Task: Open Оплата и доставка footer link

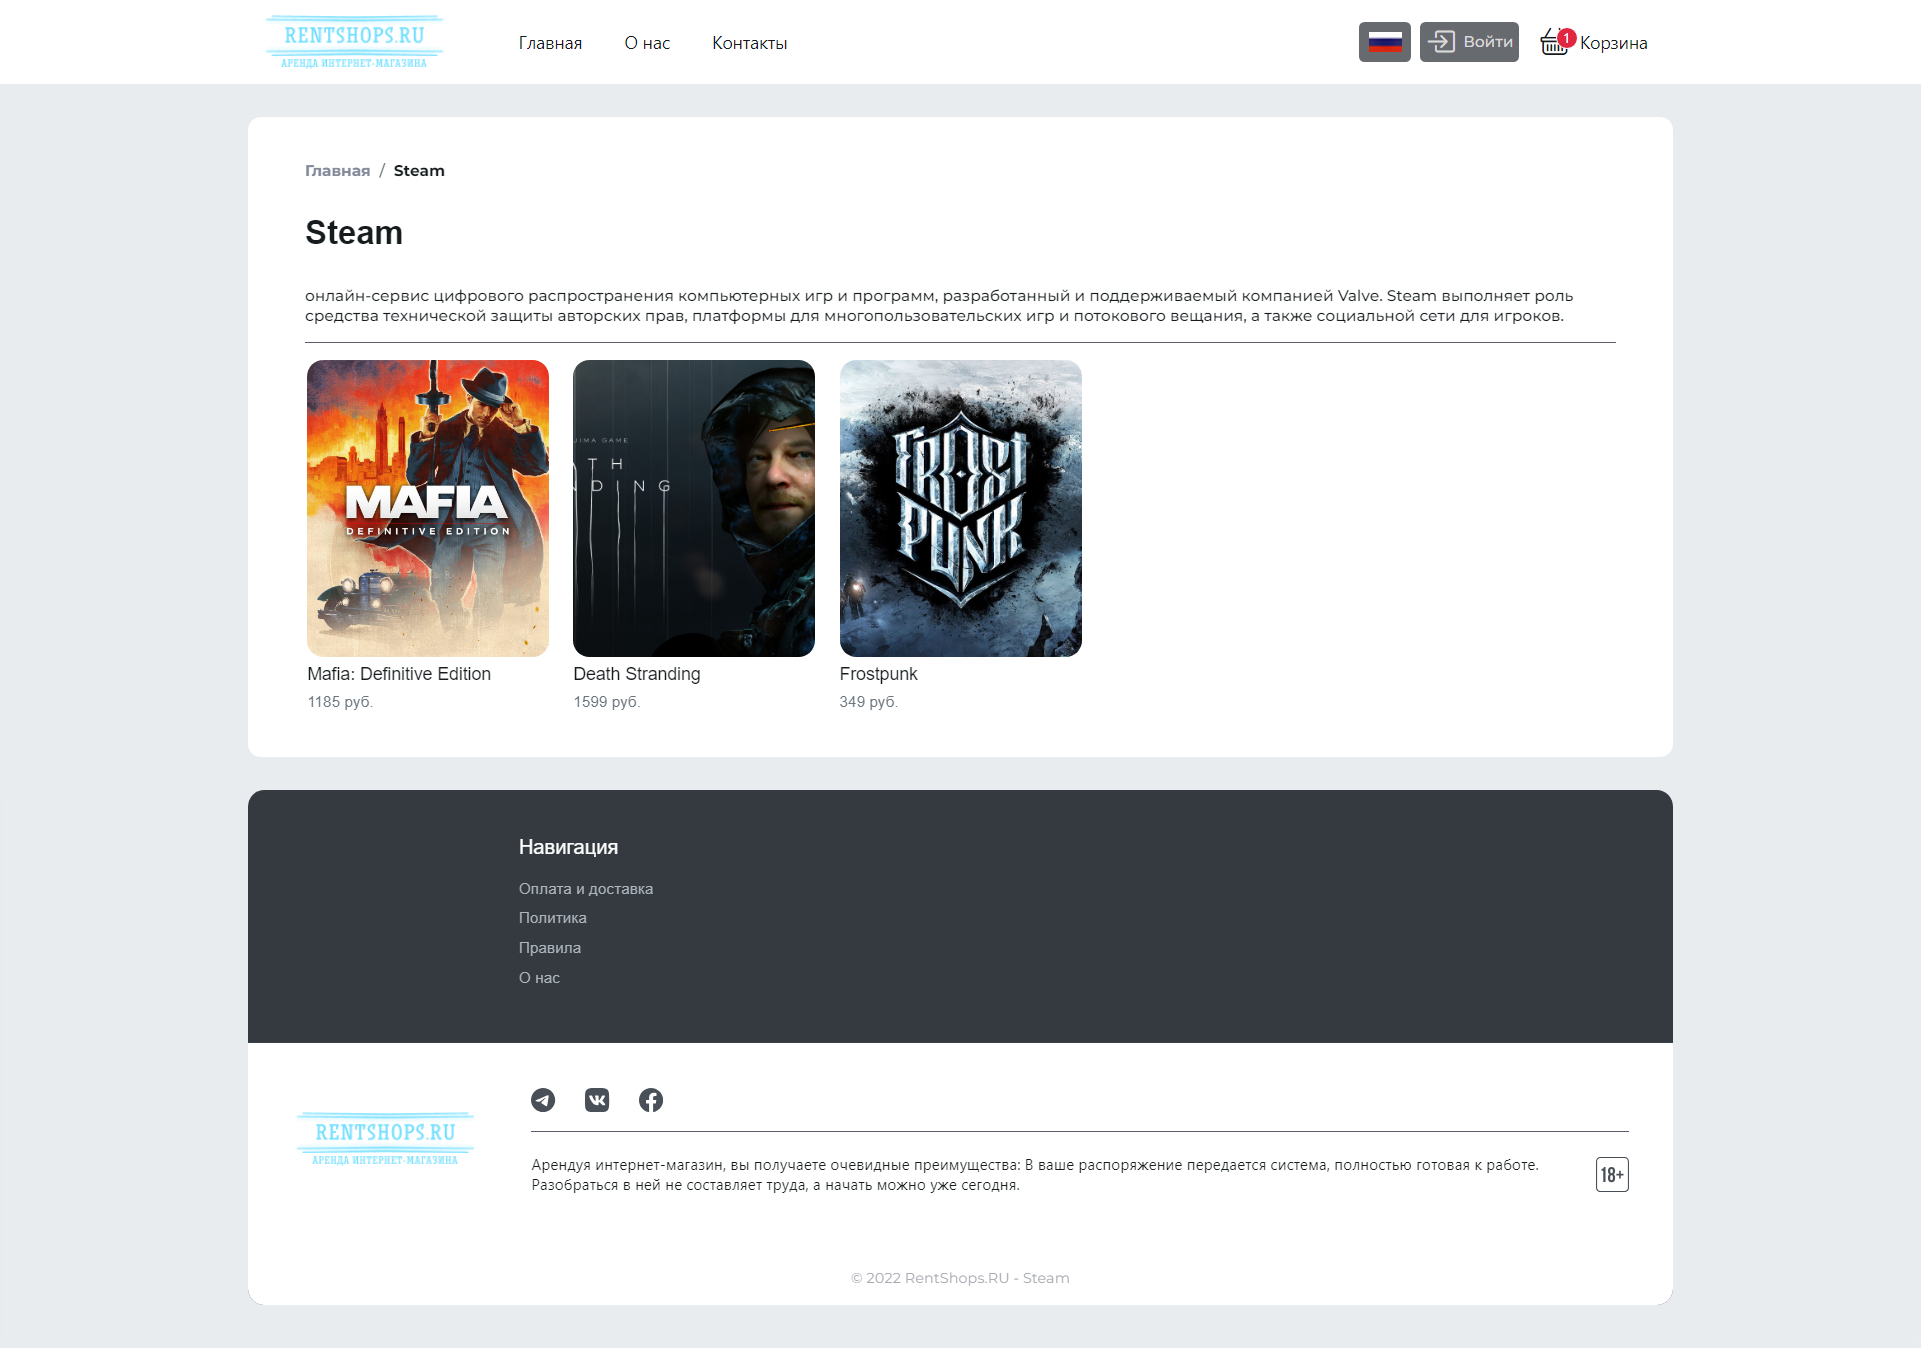Action: [x=586, y=889]
